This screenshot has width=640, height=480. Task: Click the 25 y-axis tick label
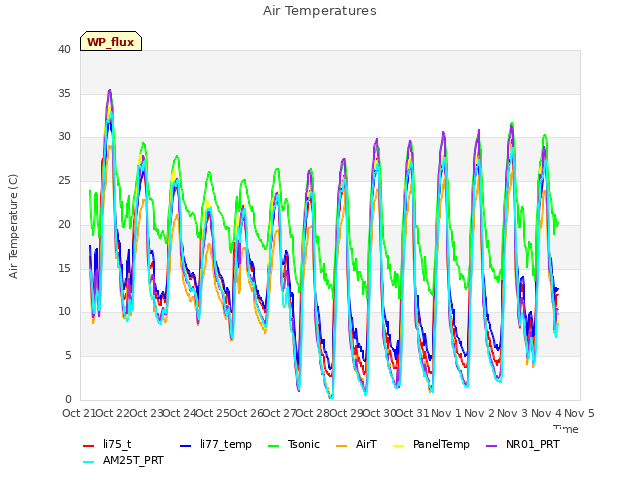[x=64, y=180]
